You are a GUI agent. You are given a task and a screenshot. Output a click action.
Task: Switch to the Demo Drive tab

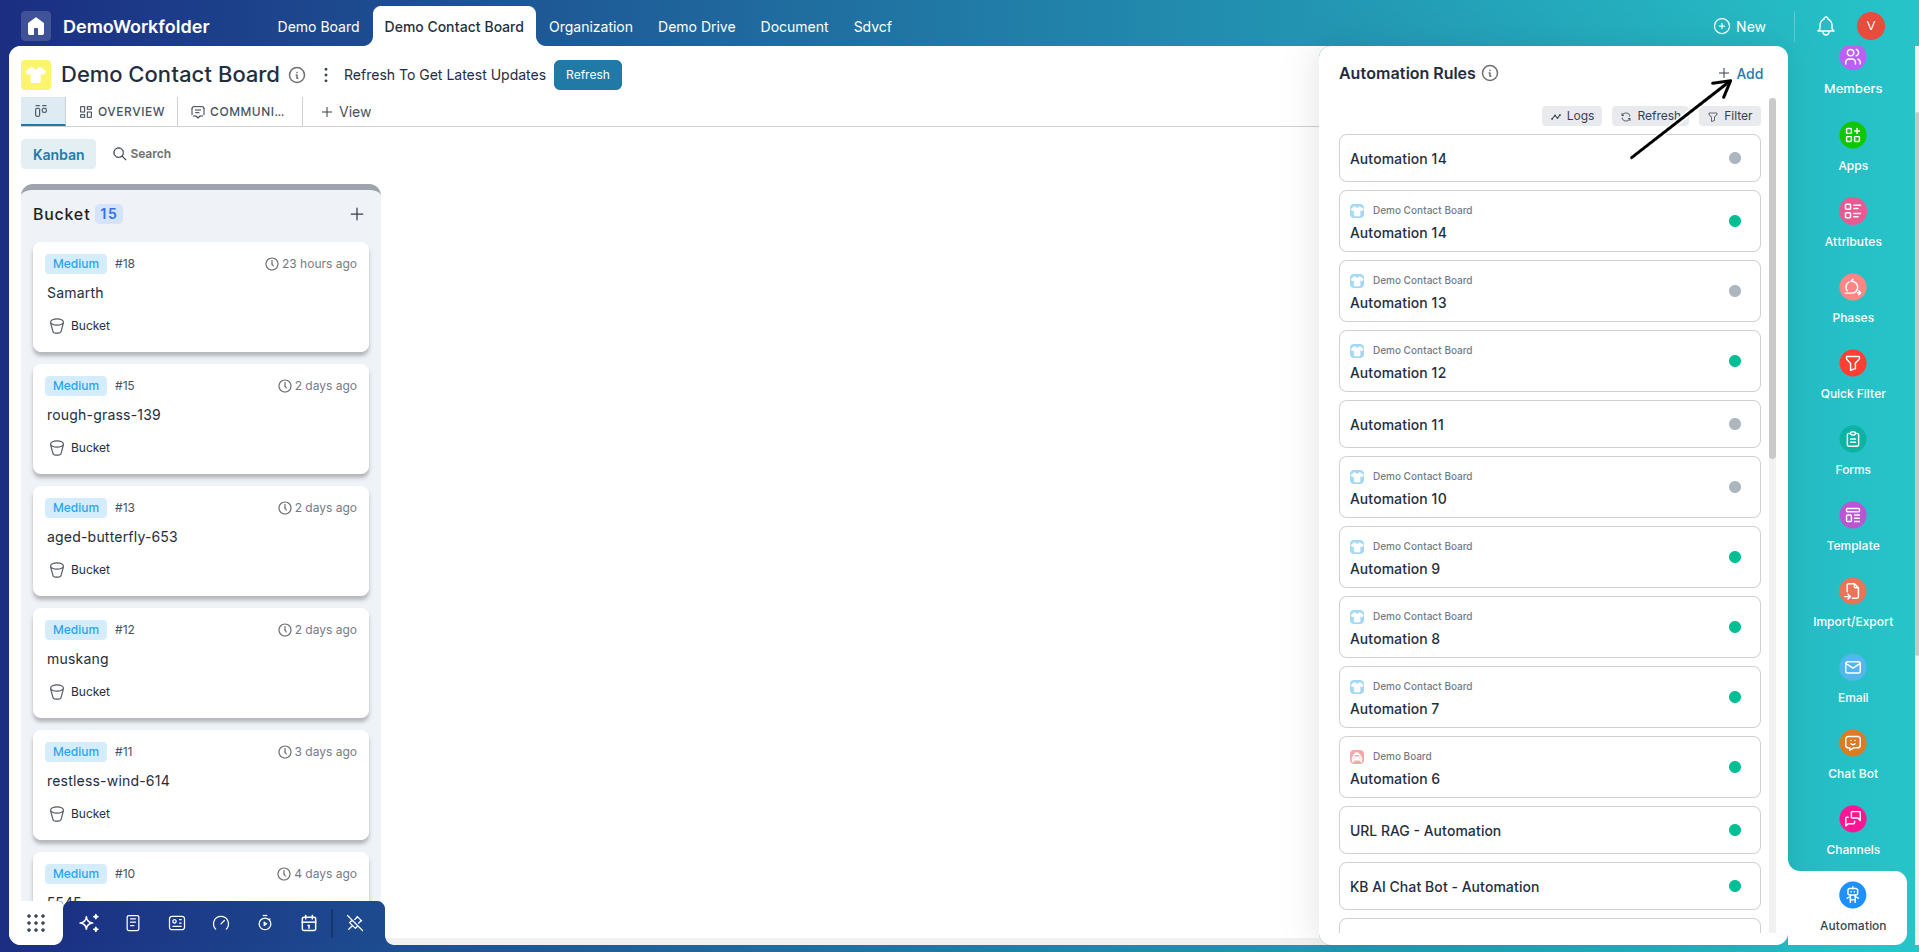tap(696, 27)
